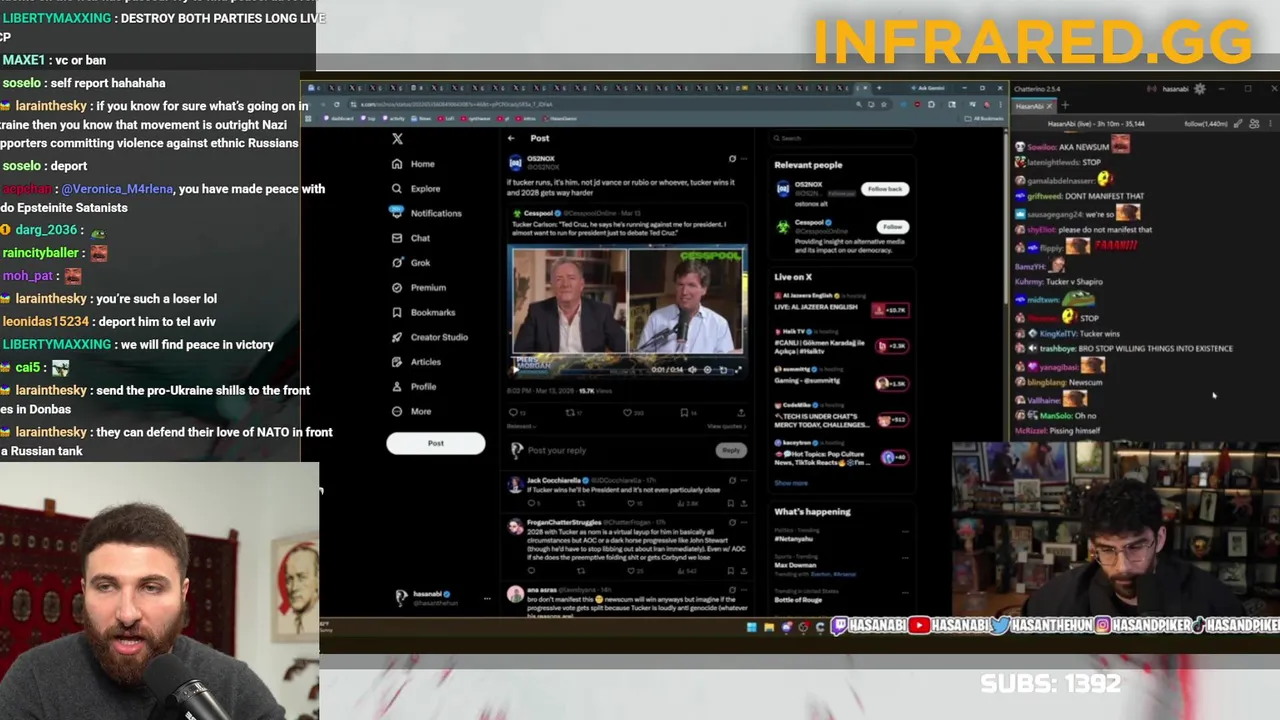Bookmark Jack Cocchiarella's reply
This screenshot has height=720, width=1280.
(730, 503)
